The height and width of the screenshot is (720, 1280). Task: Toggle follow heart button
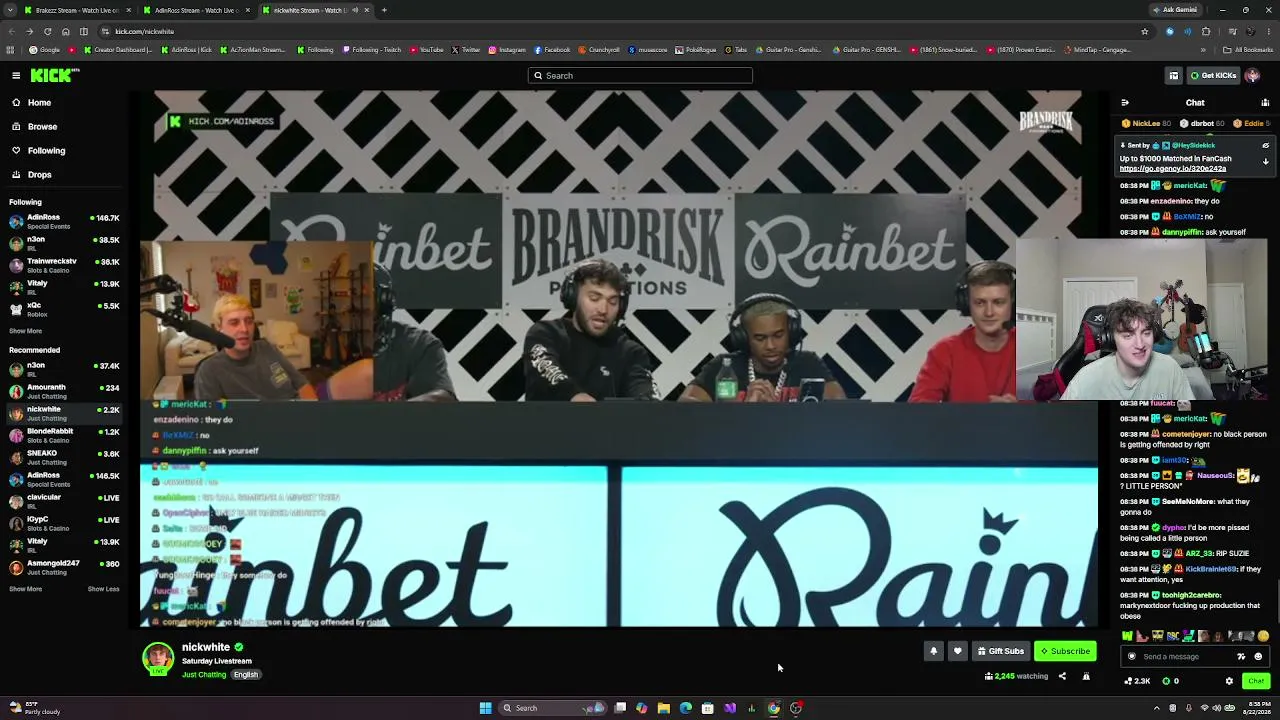pos(957,651)
